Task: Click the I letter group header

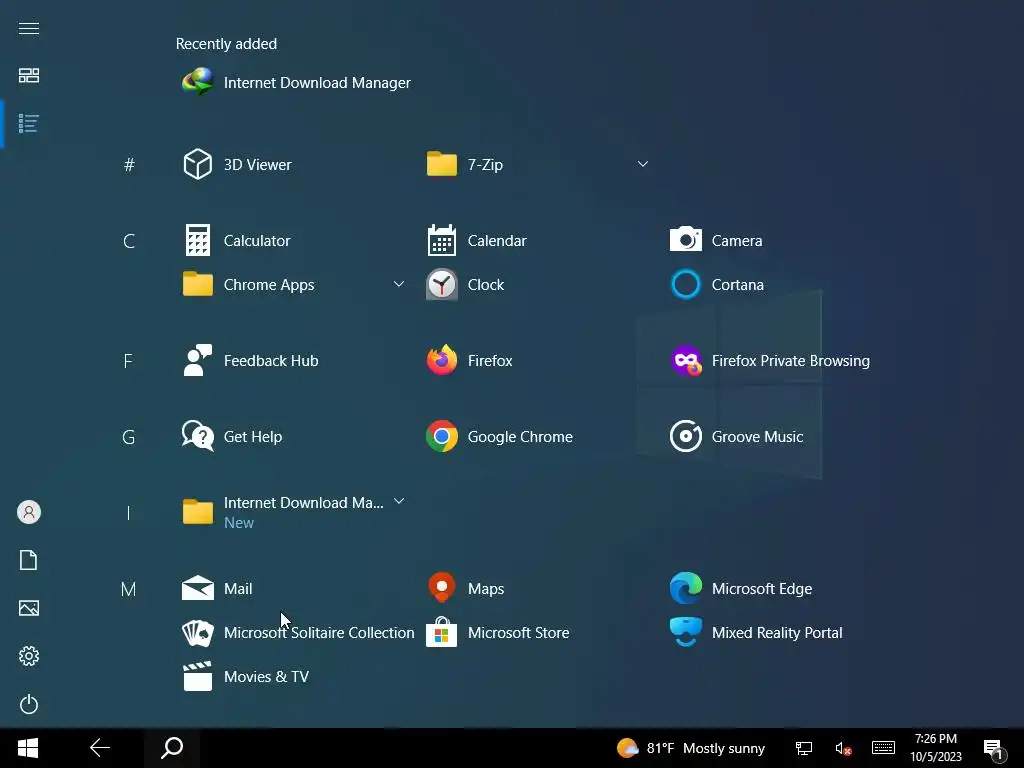Action: coord(128,513)
